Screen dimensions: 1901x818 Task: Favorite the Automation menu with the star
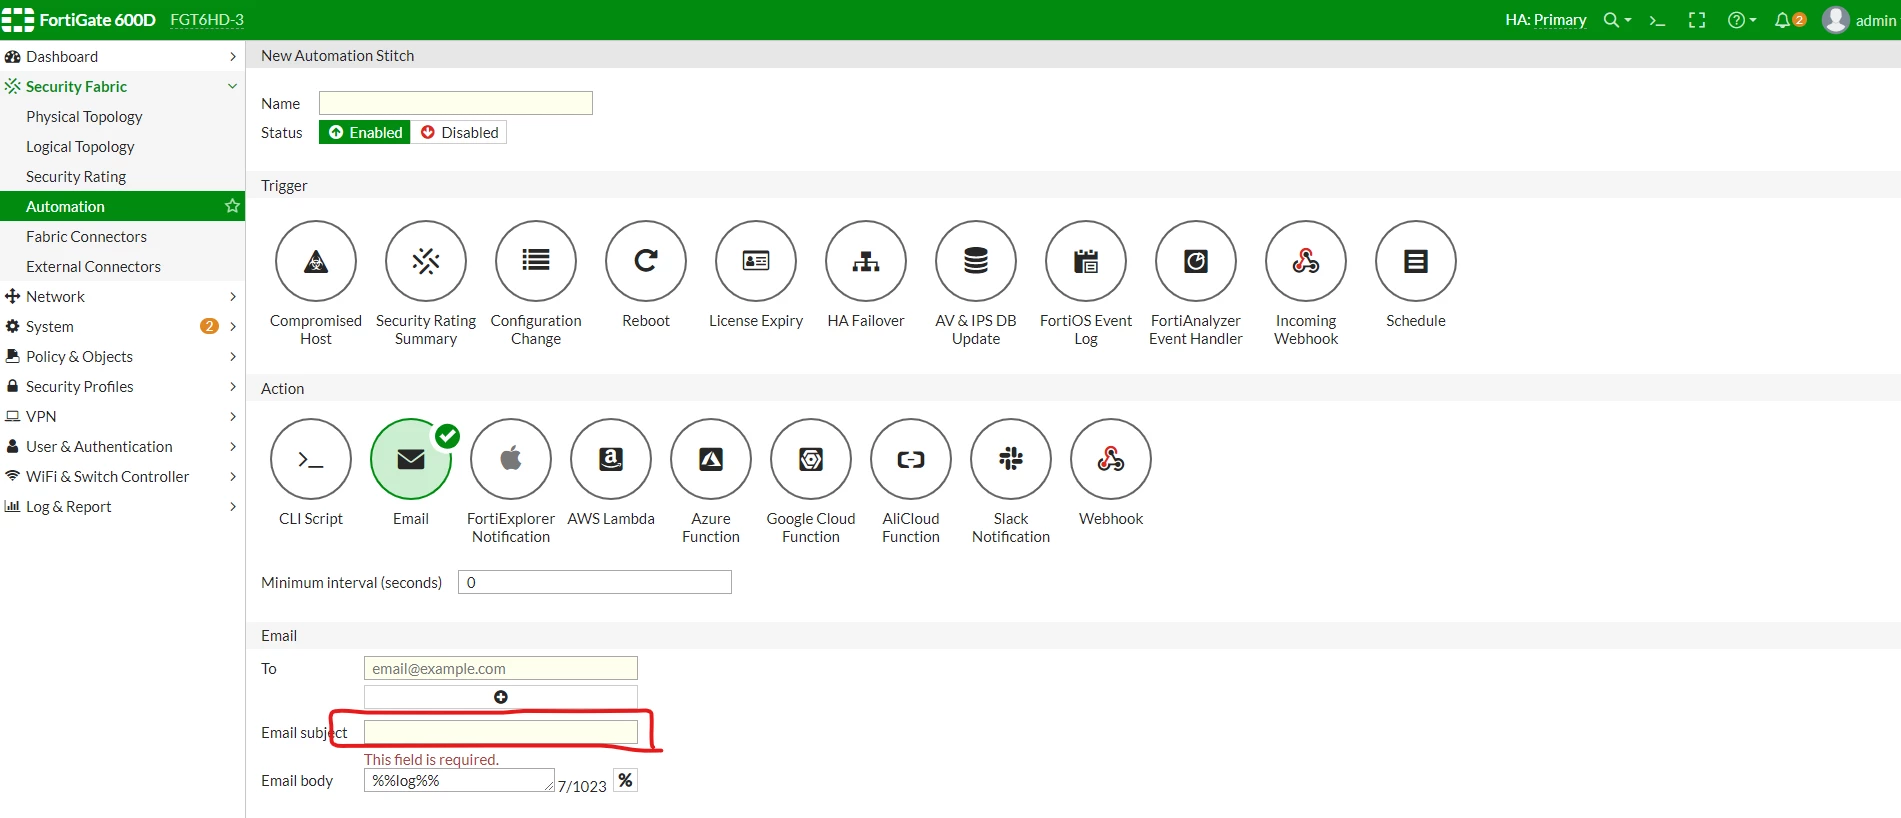[232, 206]
